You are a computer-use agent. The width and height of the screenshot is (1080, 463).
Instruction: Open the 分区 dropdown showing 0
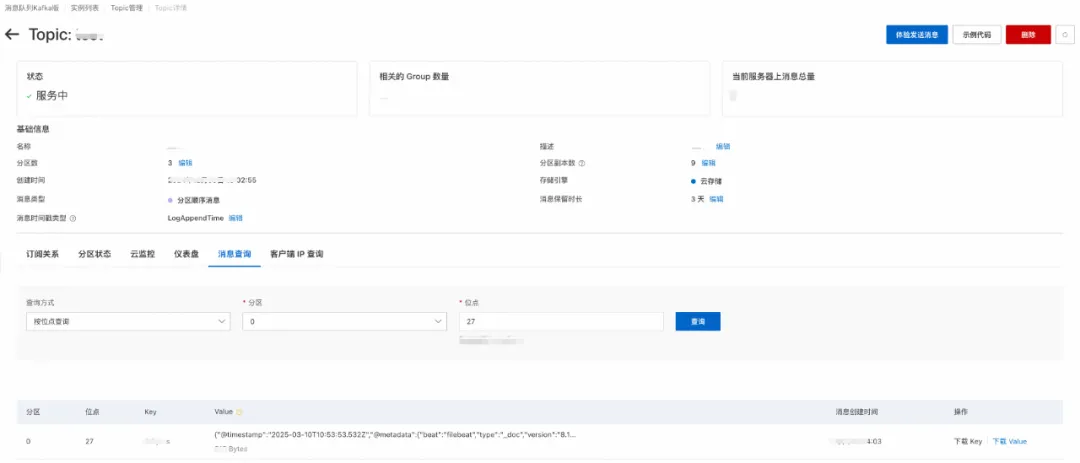pyautogui.click(x=344, y=322)
